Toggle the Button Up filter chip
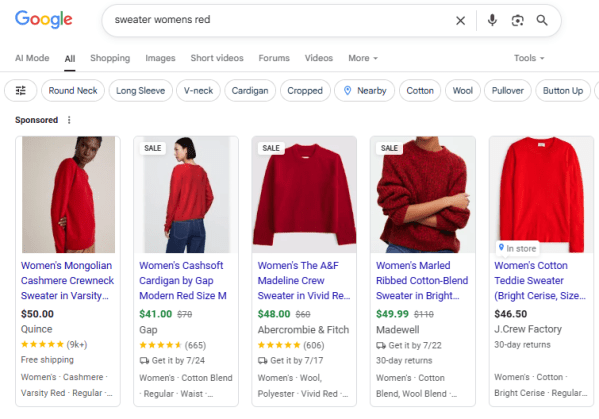The width and height of the screenshot is (599, 419). click(x=563, y=91)
